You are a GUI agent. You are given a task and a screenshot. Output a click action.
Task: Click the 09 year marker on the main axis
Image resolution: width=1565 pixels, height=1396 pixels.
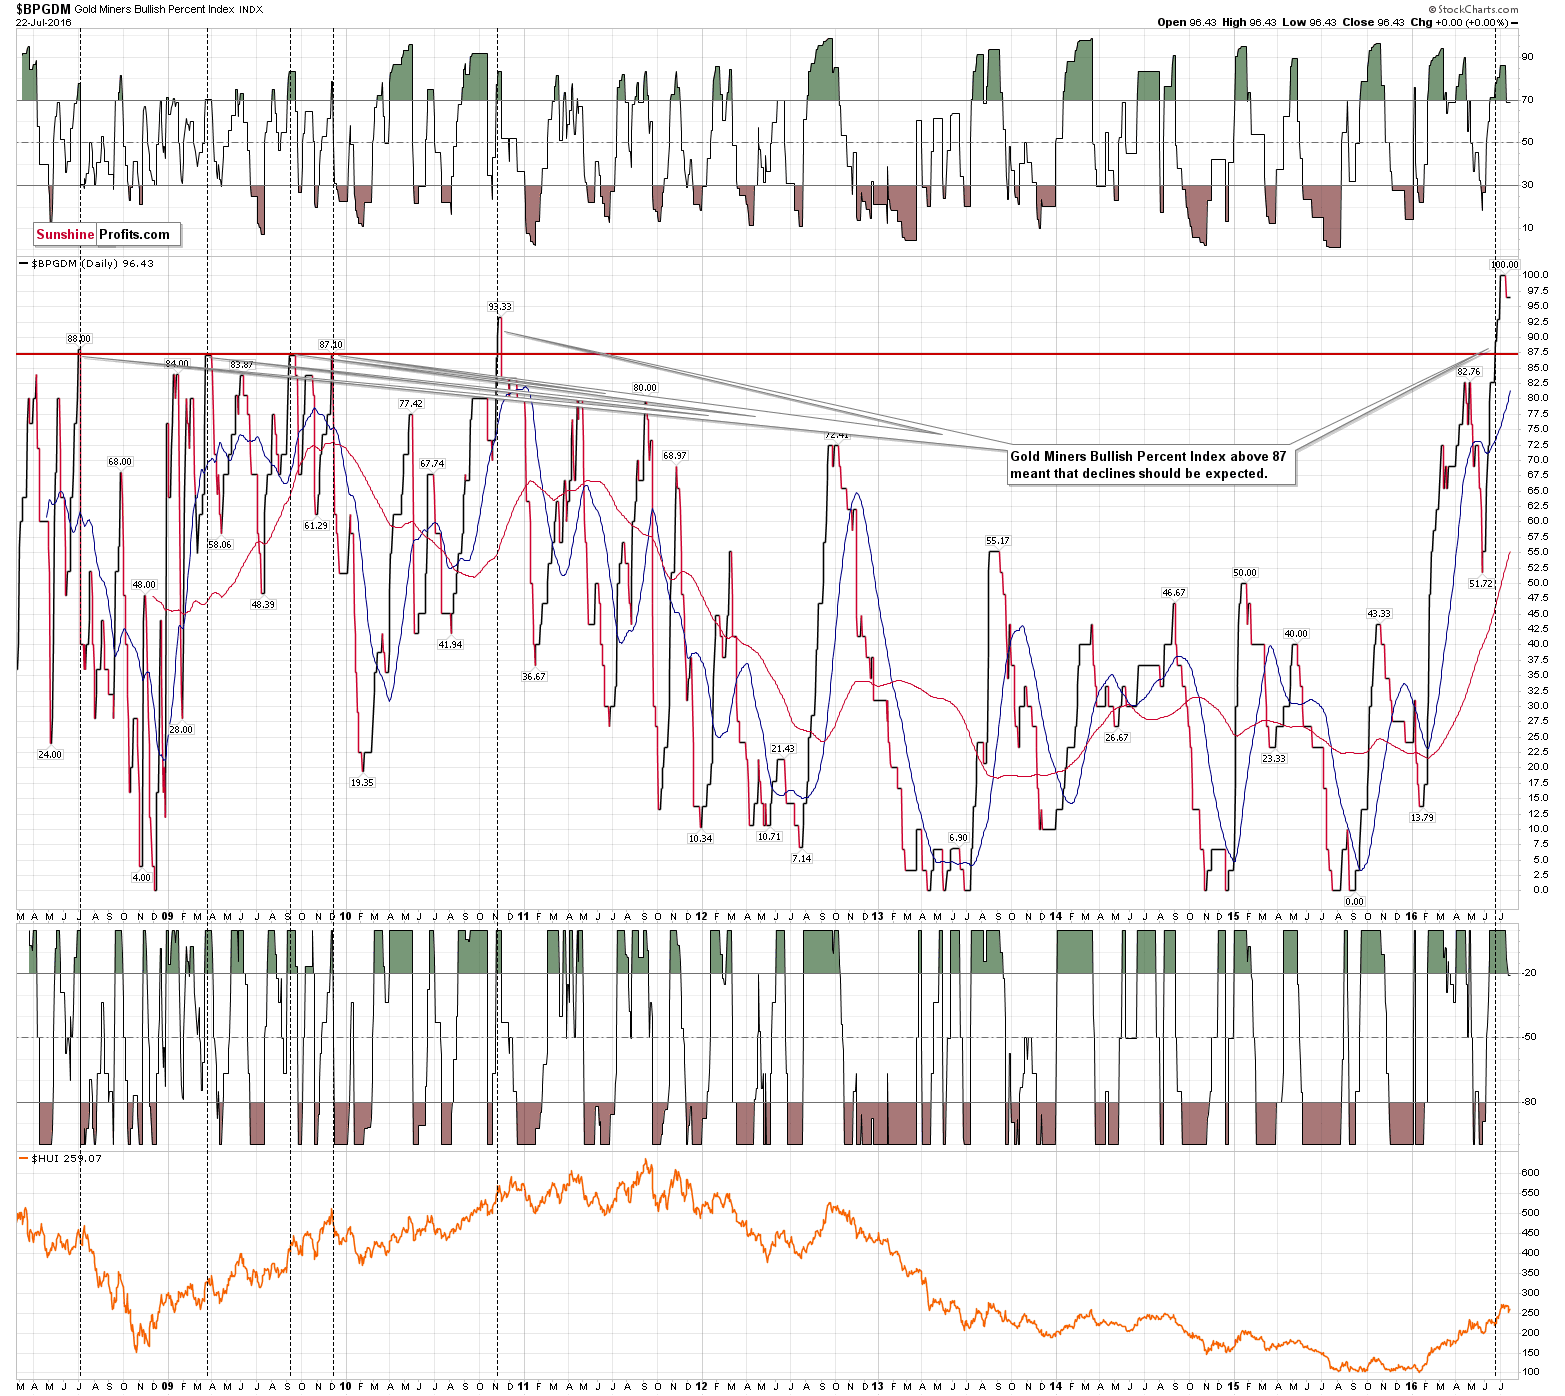pyautogui.click(x=168, y=916)
